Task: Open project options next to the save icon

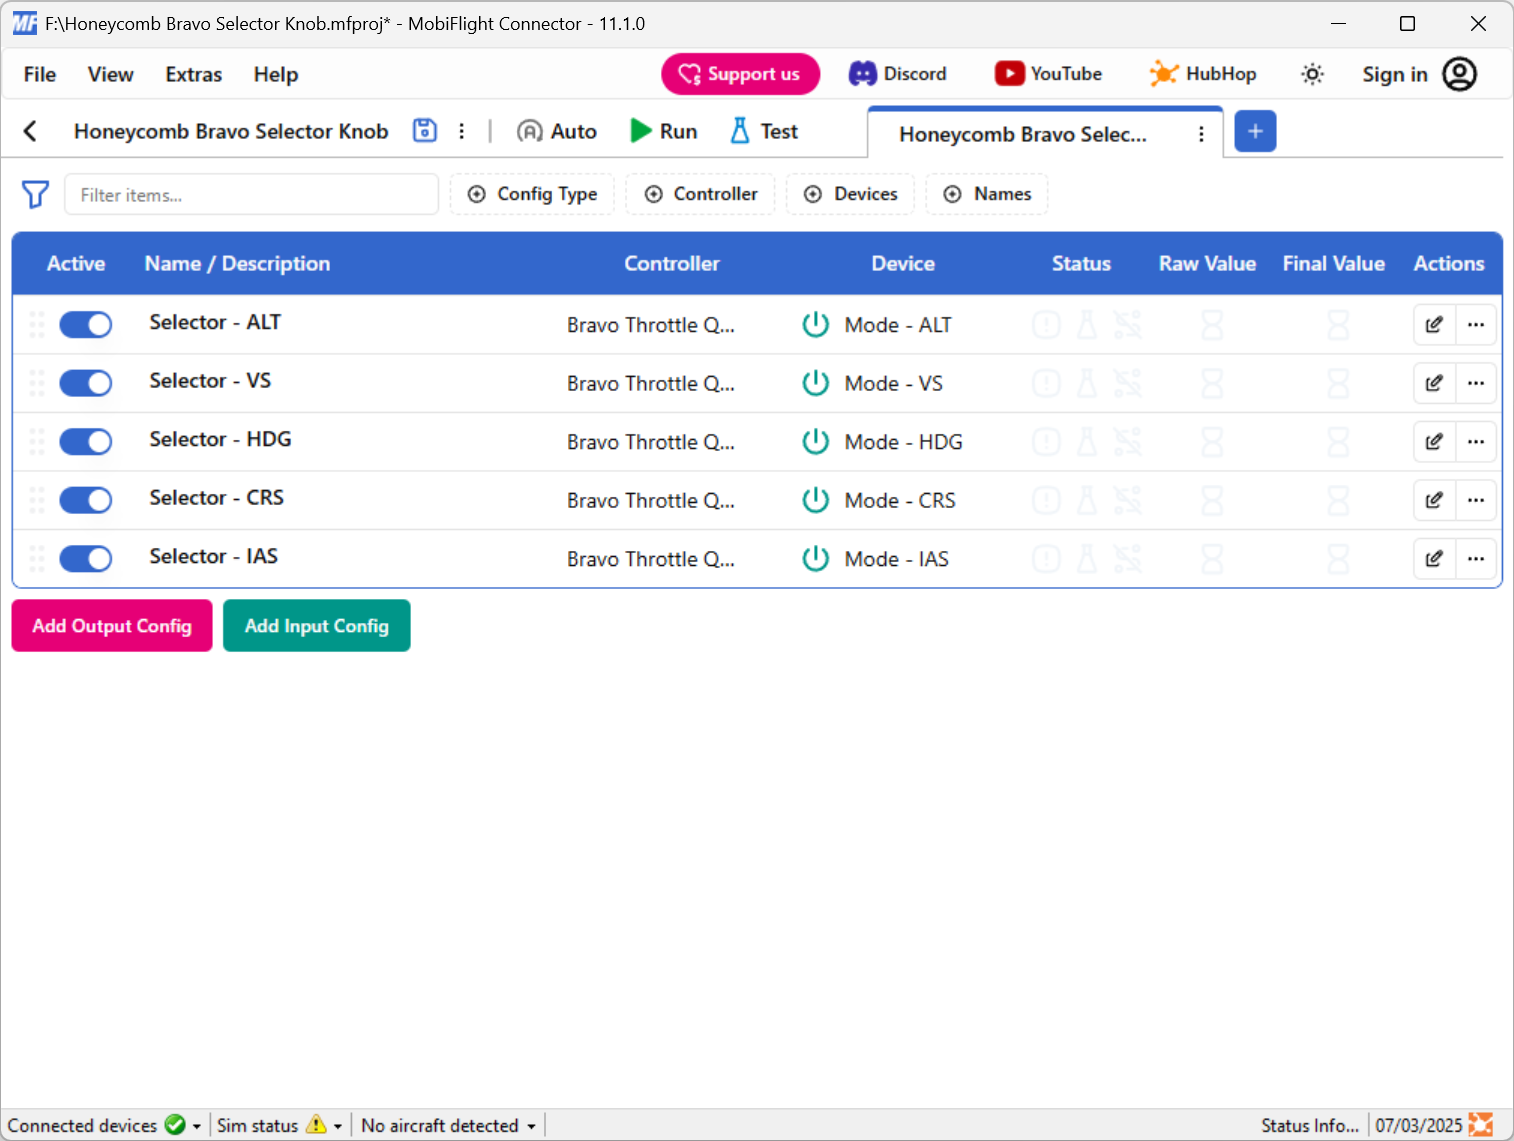Action: point(461,131)
